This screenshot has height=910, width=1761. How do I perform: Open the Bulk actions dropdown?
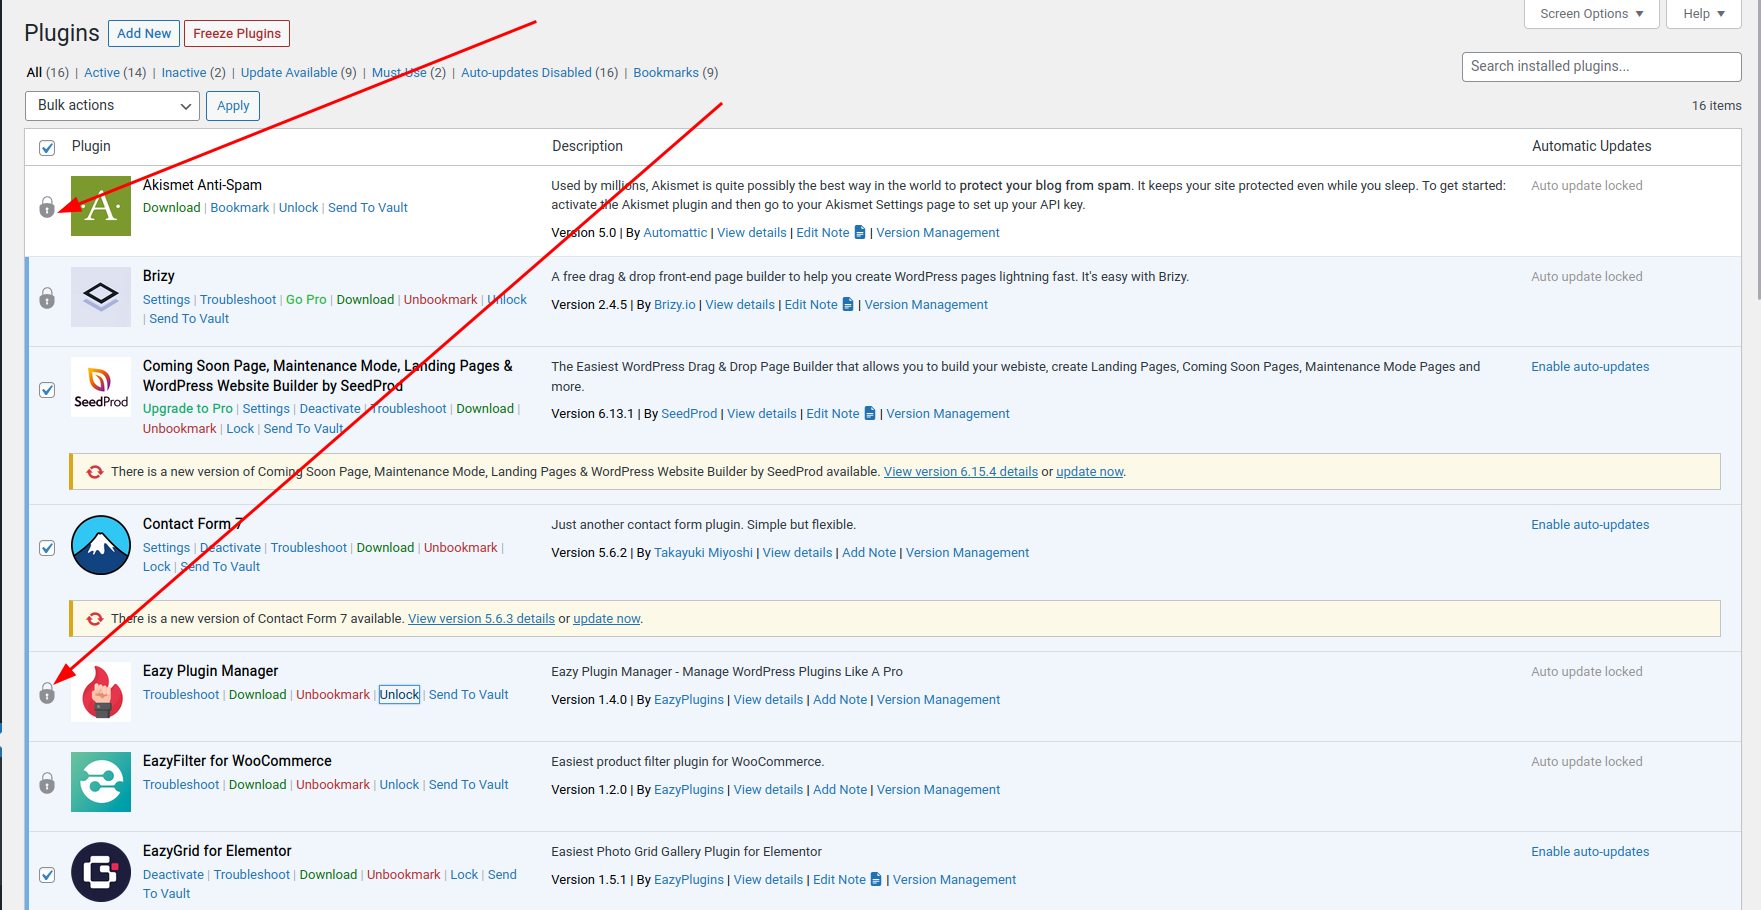[x=112, y=105]
